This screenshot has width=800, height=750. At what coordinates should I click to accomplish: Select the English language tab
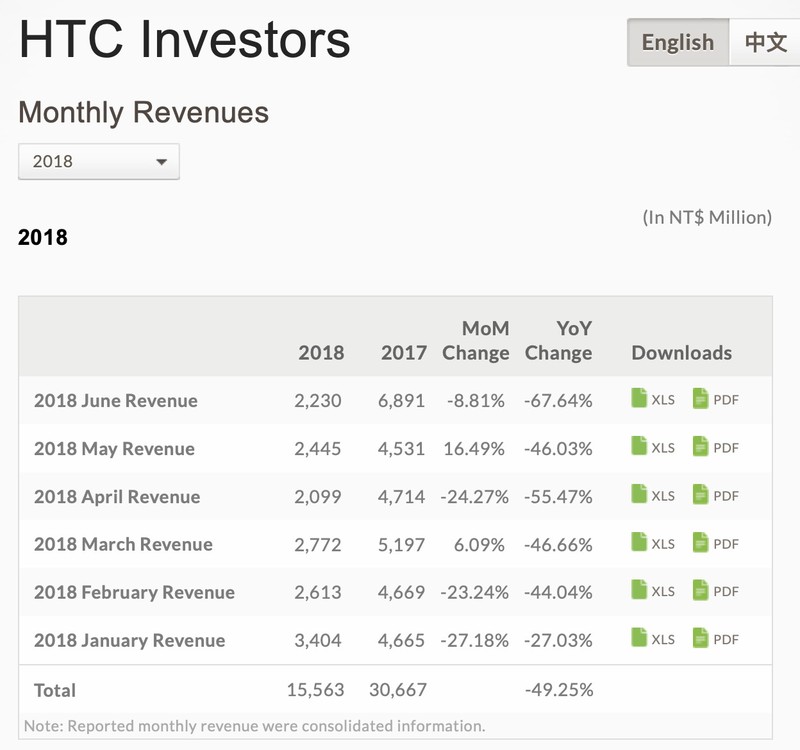coord(676,42)
